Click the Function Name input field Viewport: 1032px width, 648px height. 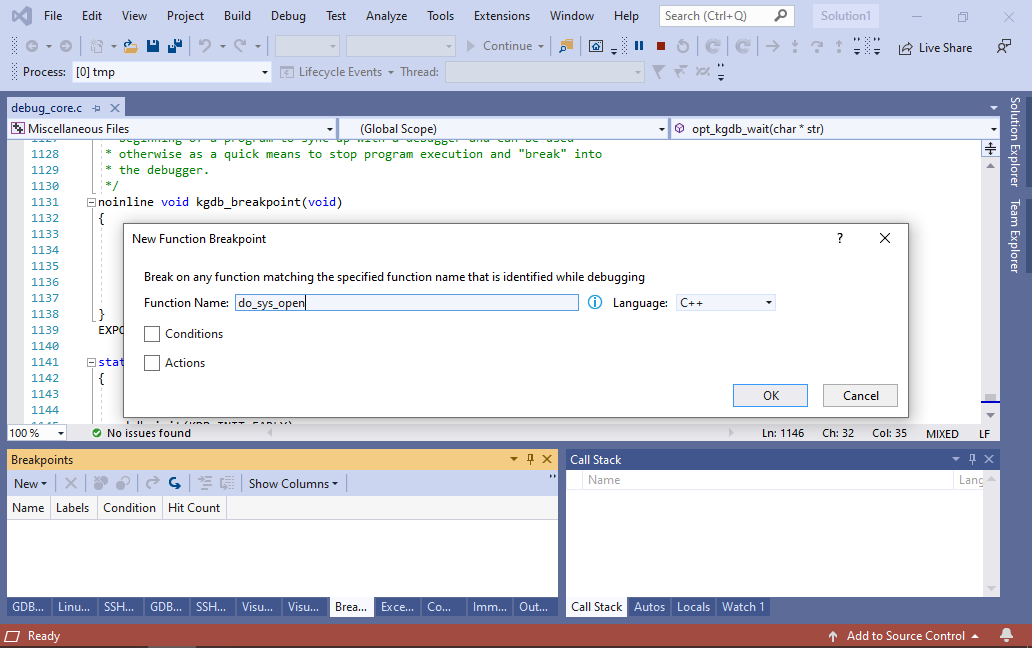tap(407, 303)
